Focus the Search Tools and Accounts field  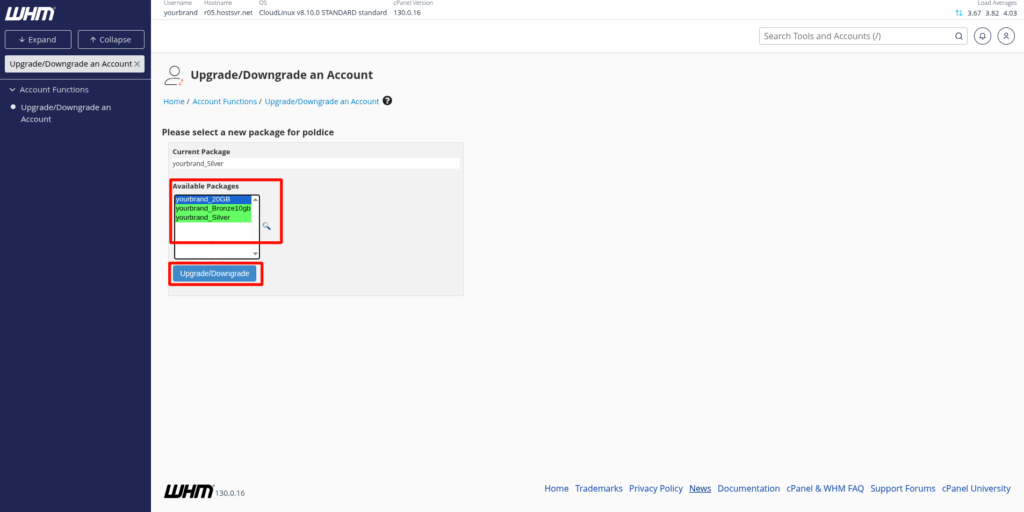pyautogui.click(x=855, y=36)
